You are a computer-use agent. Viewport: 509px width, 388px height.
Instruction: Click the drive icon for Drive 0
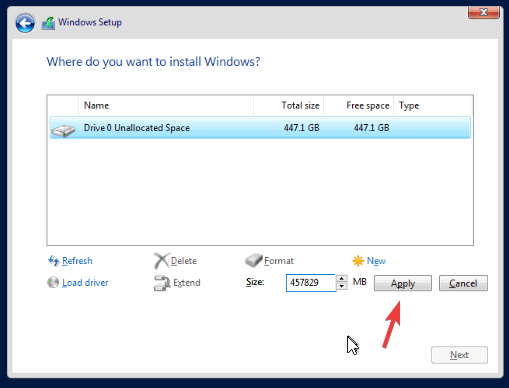point(63,130)
